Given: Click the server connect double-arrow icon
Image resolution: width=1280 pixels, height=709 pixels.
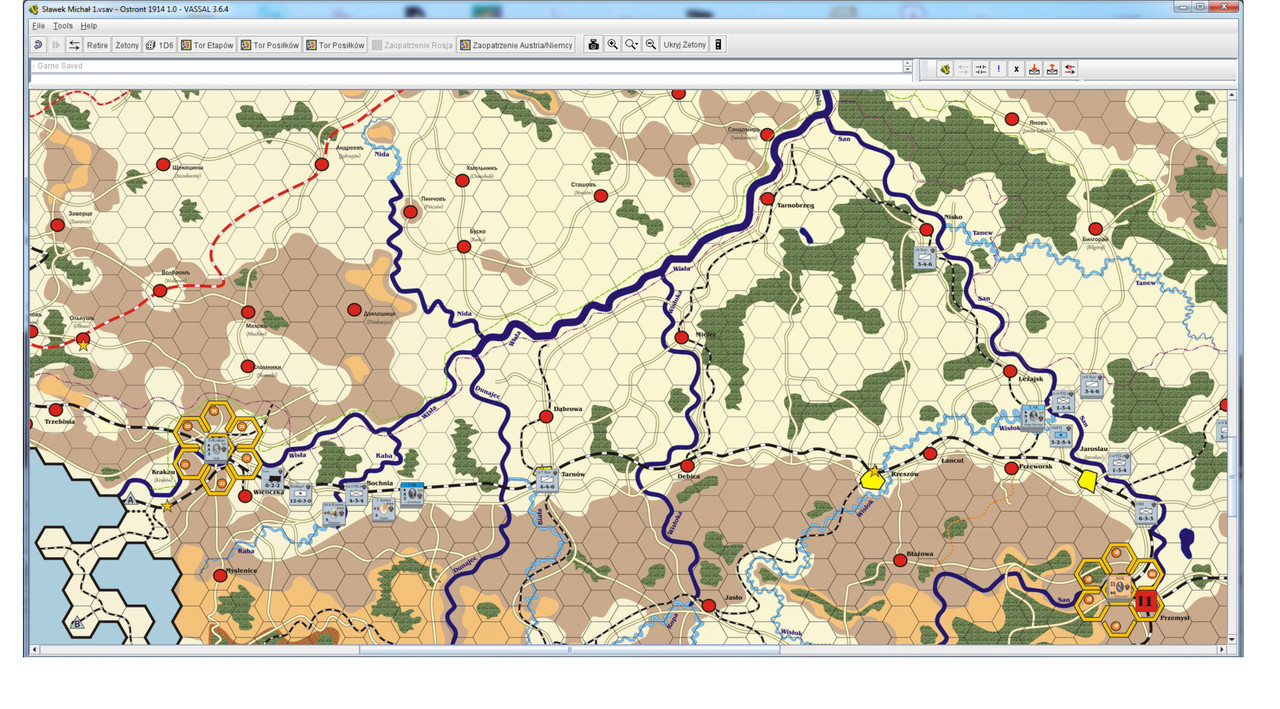Looking at the screenshot, I should click(x=74, y=45).
